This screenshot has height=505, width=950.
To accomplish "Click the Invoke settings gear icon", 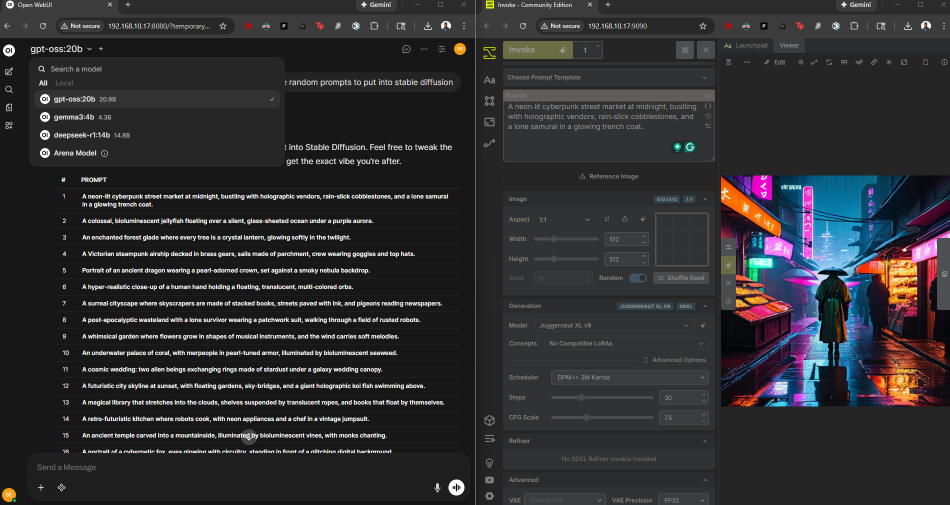I will tap(489, 495).
